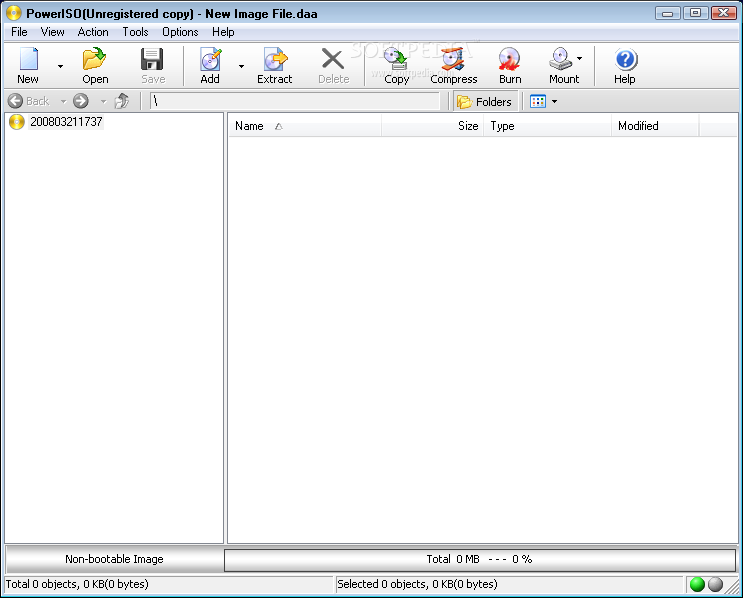
Task: Click the PowerISO title bar disc icon
Action: coord(14,13)
